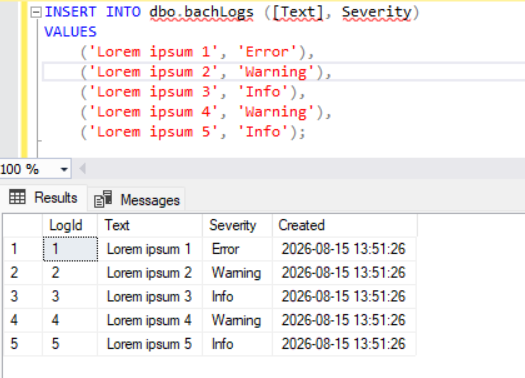Screen dimensions: 525x378
Task: Click 'Lorem ipsum 4' string in code
Action: click(x=153, y=112)
